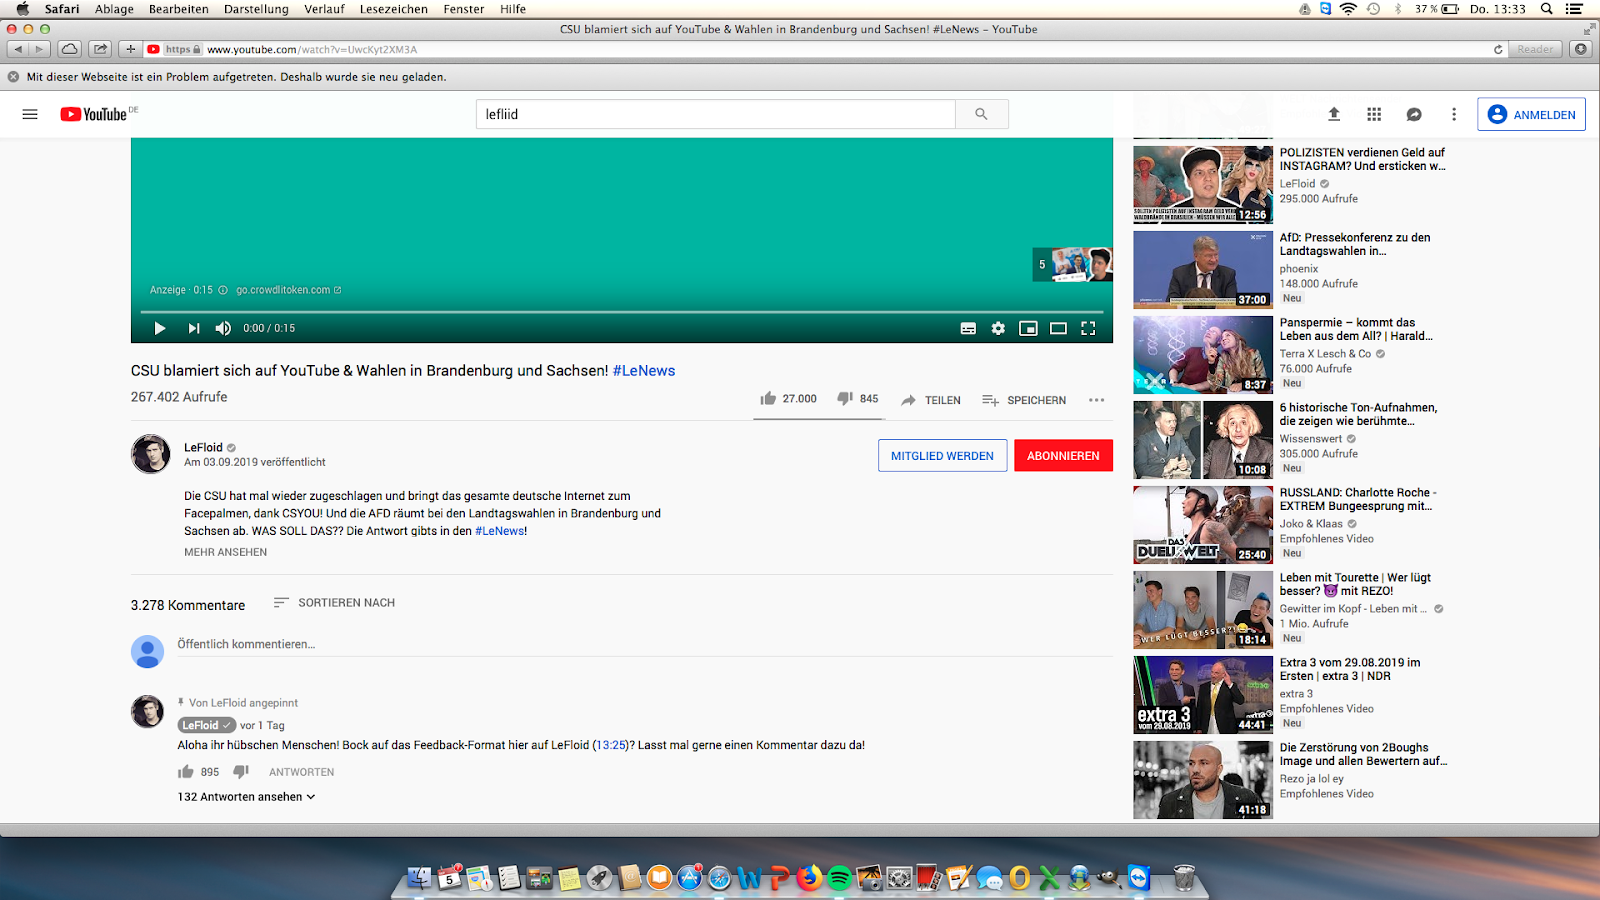Dislike the video with thumbs down

pyautogui.click(x=845, y=398)
